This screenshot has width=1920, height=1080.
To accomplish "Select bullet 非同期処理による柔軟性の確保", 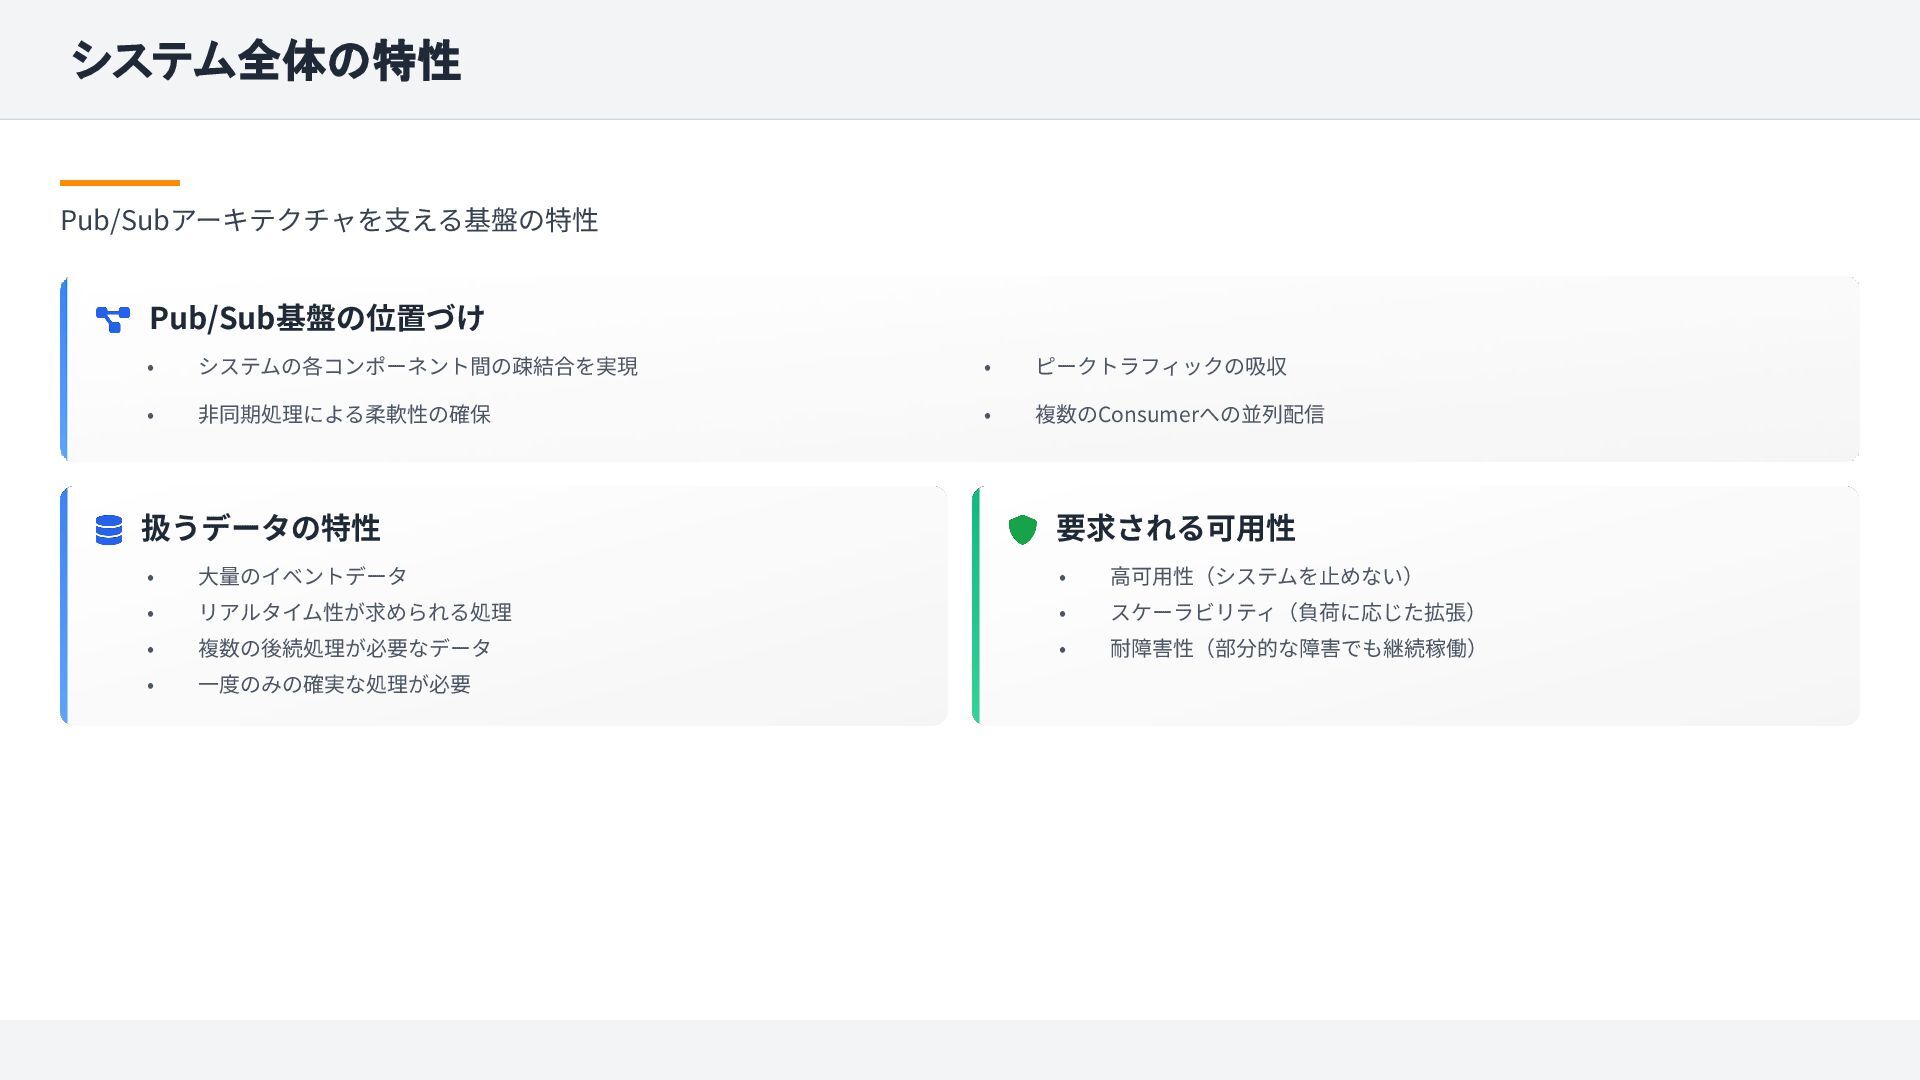I will (x=344, y=415).
